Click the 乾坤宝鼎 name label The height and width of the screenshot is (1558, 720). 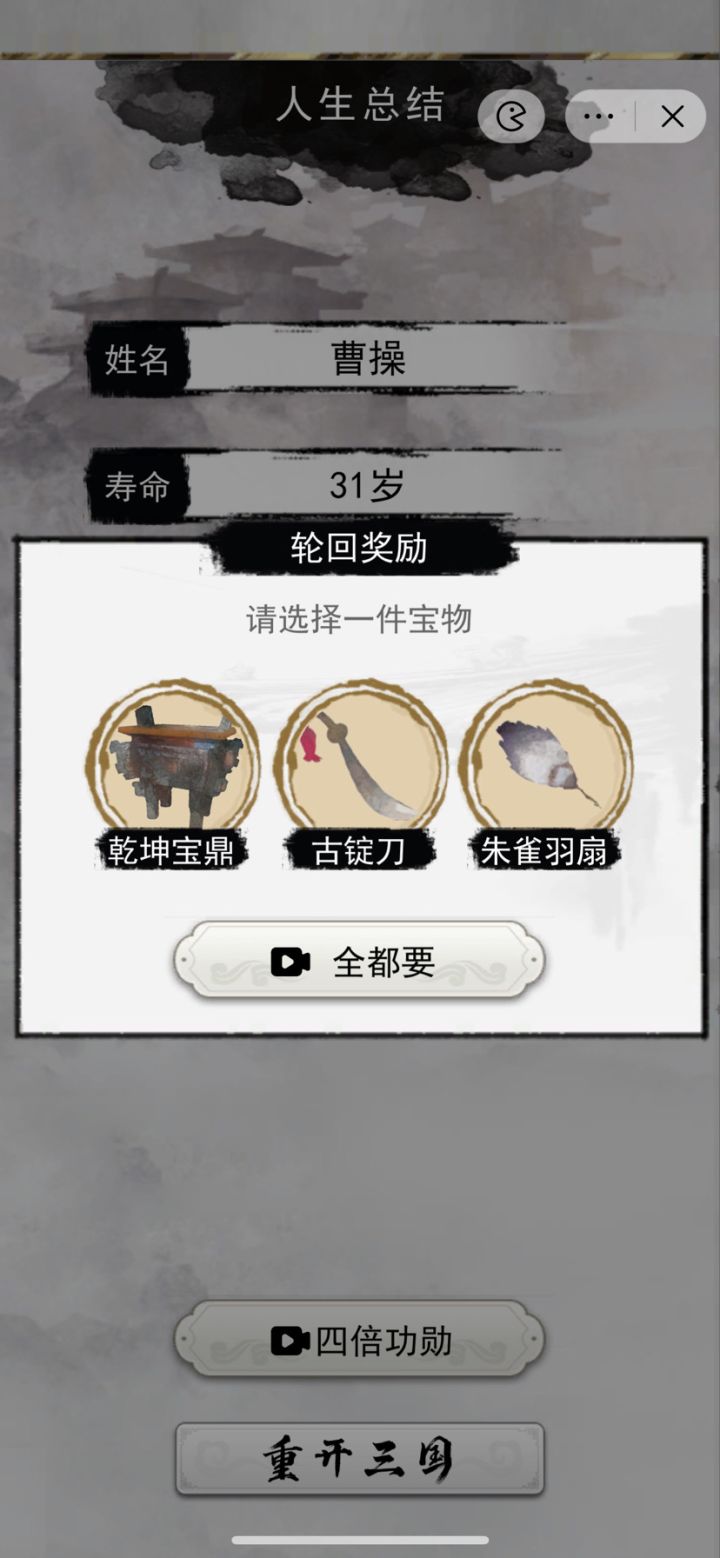(x=173, y=851)
